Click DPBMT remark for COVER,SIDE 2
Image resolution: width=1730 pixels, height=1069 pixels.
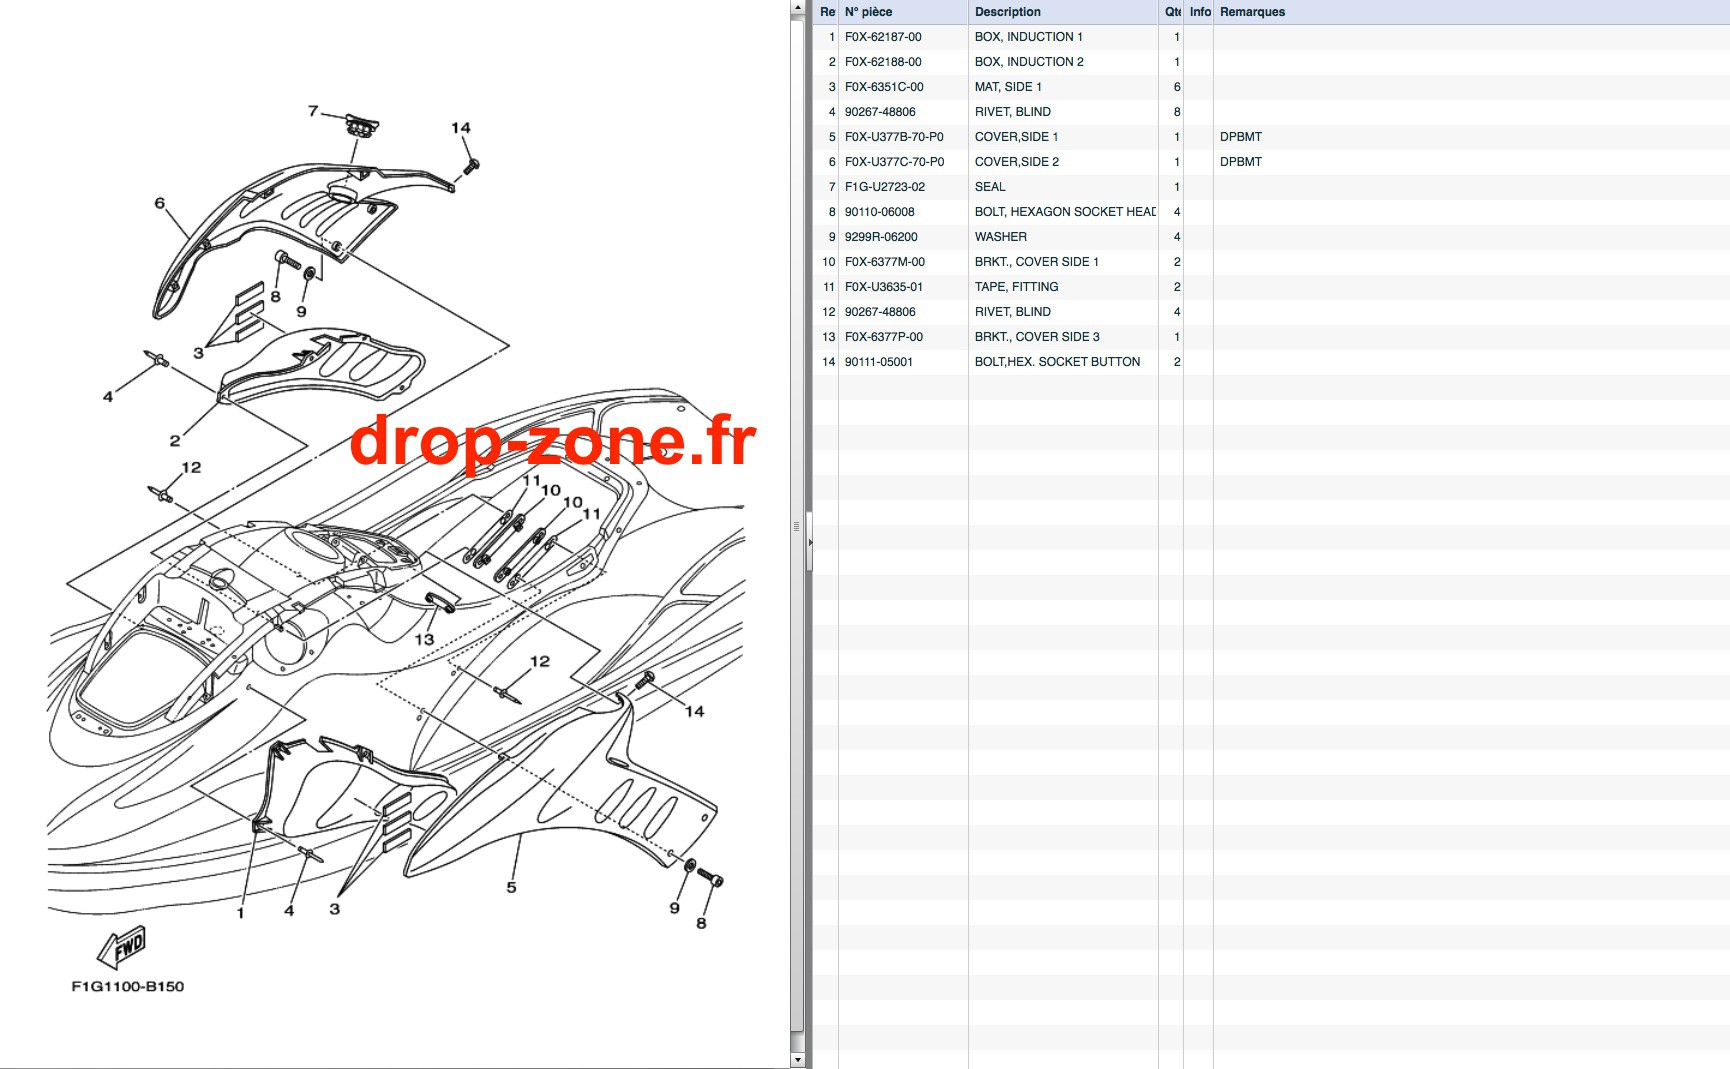tap(1241, 162)
